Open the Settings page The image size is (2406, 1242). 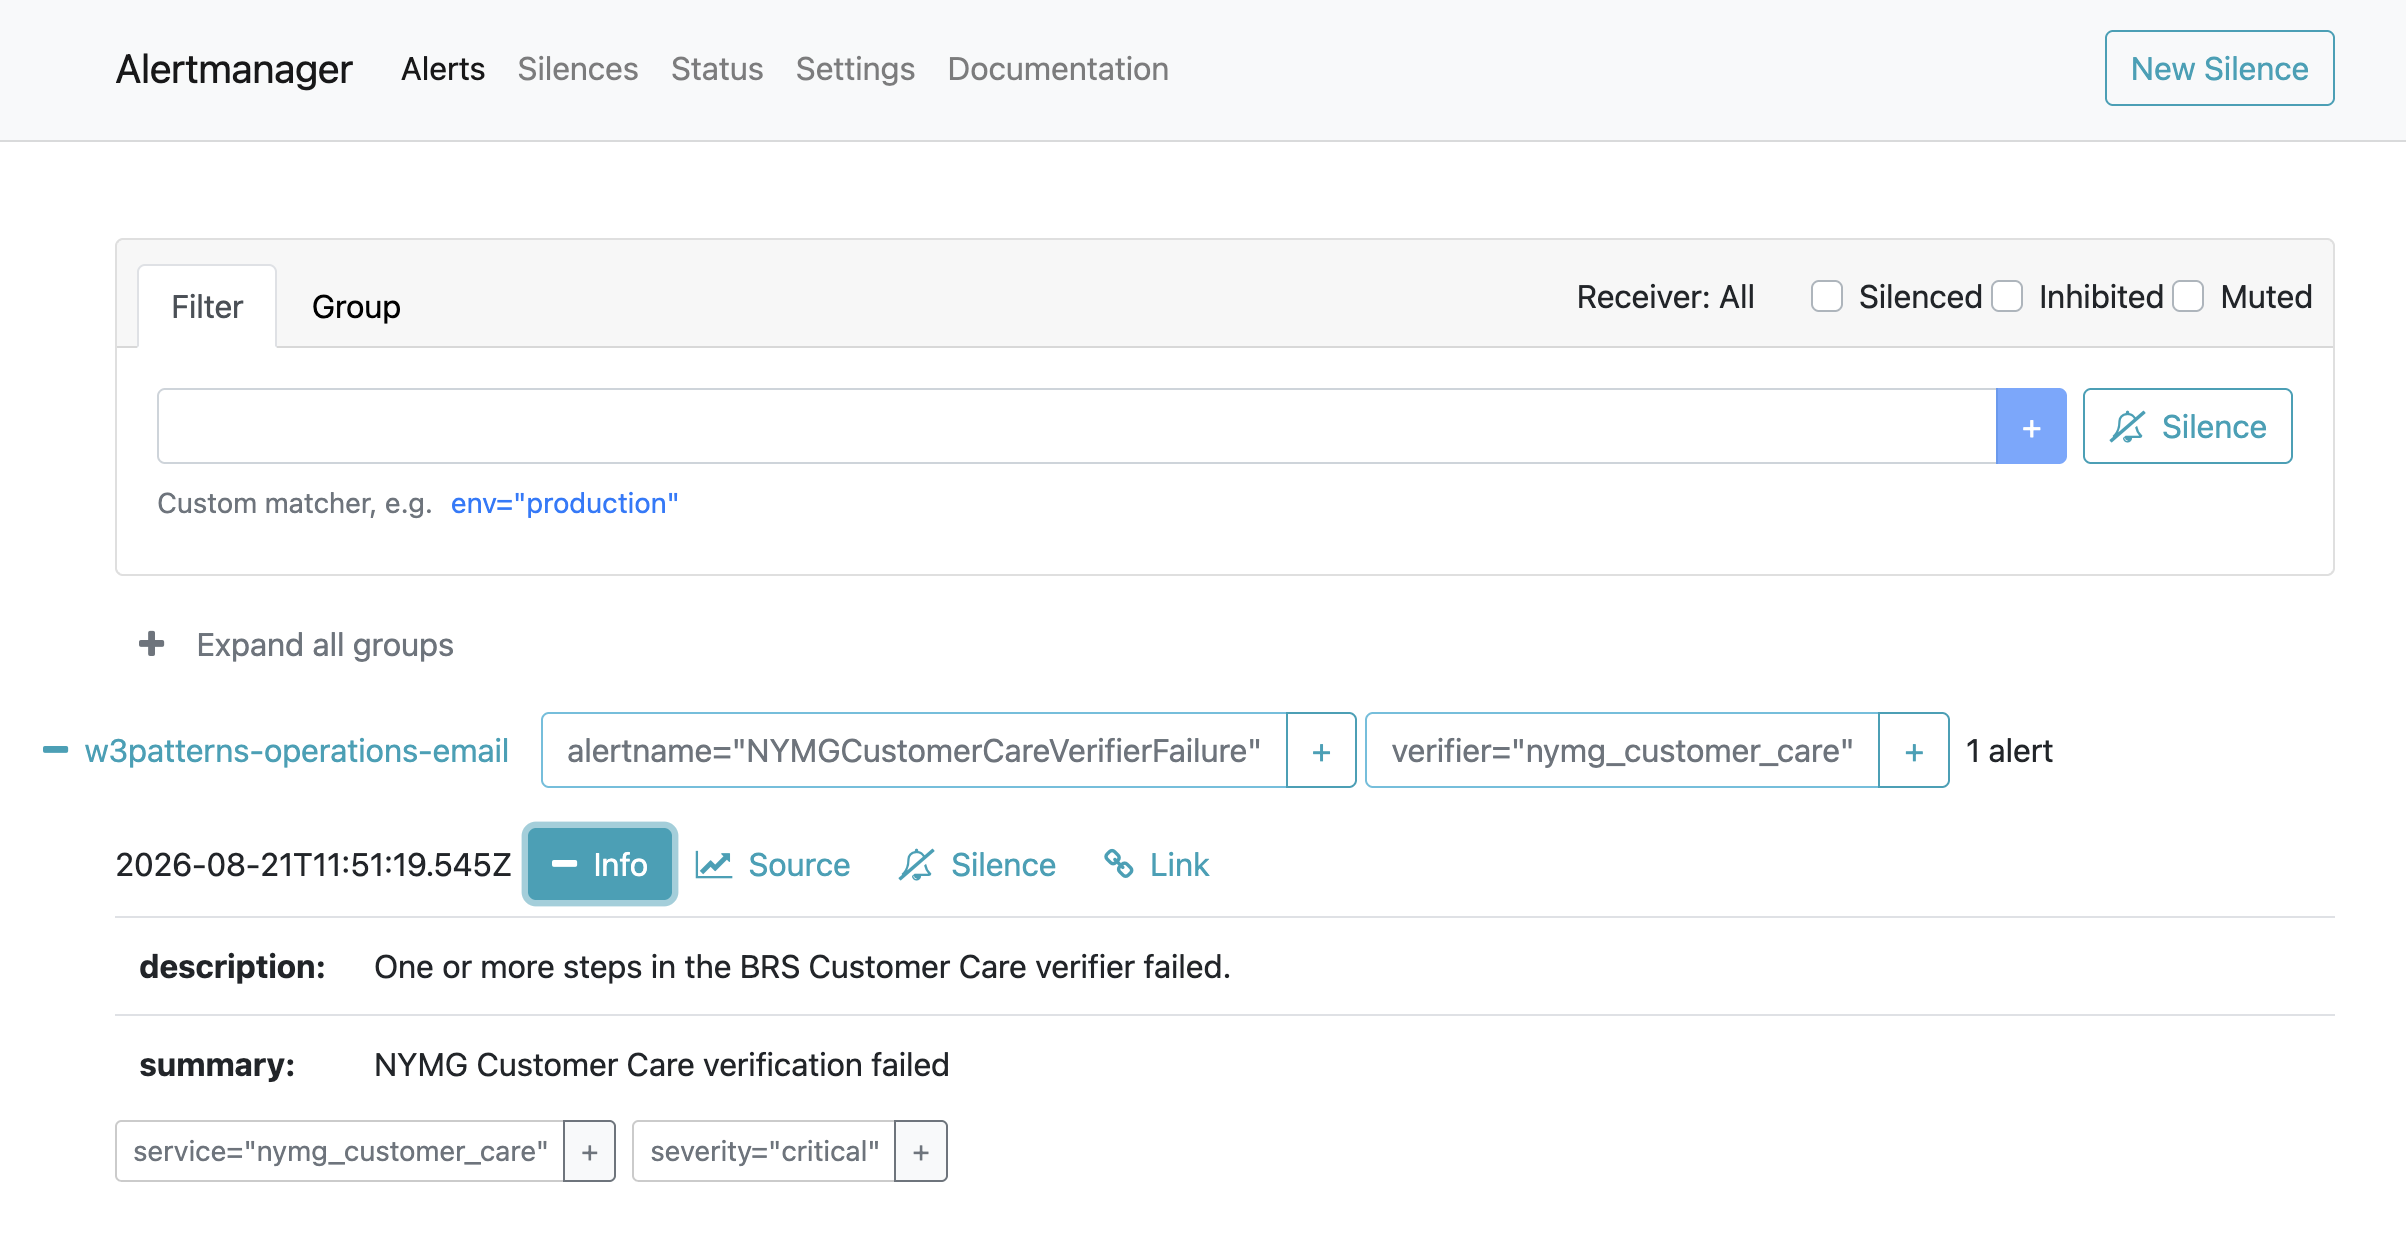click(x=855, y=69)
